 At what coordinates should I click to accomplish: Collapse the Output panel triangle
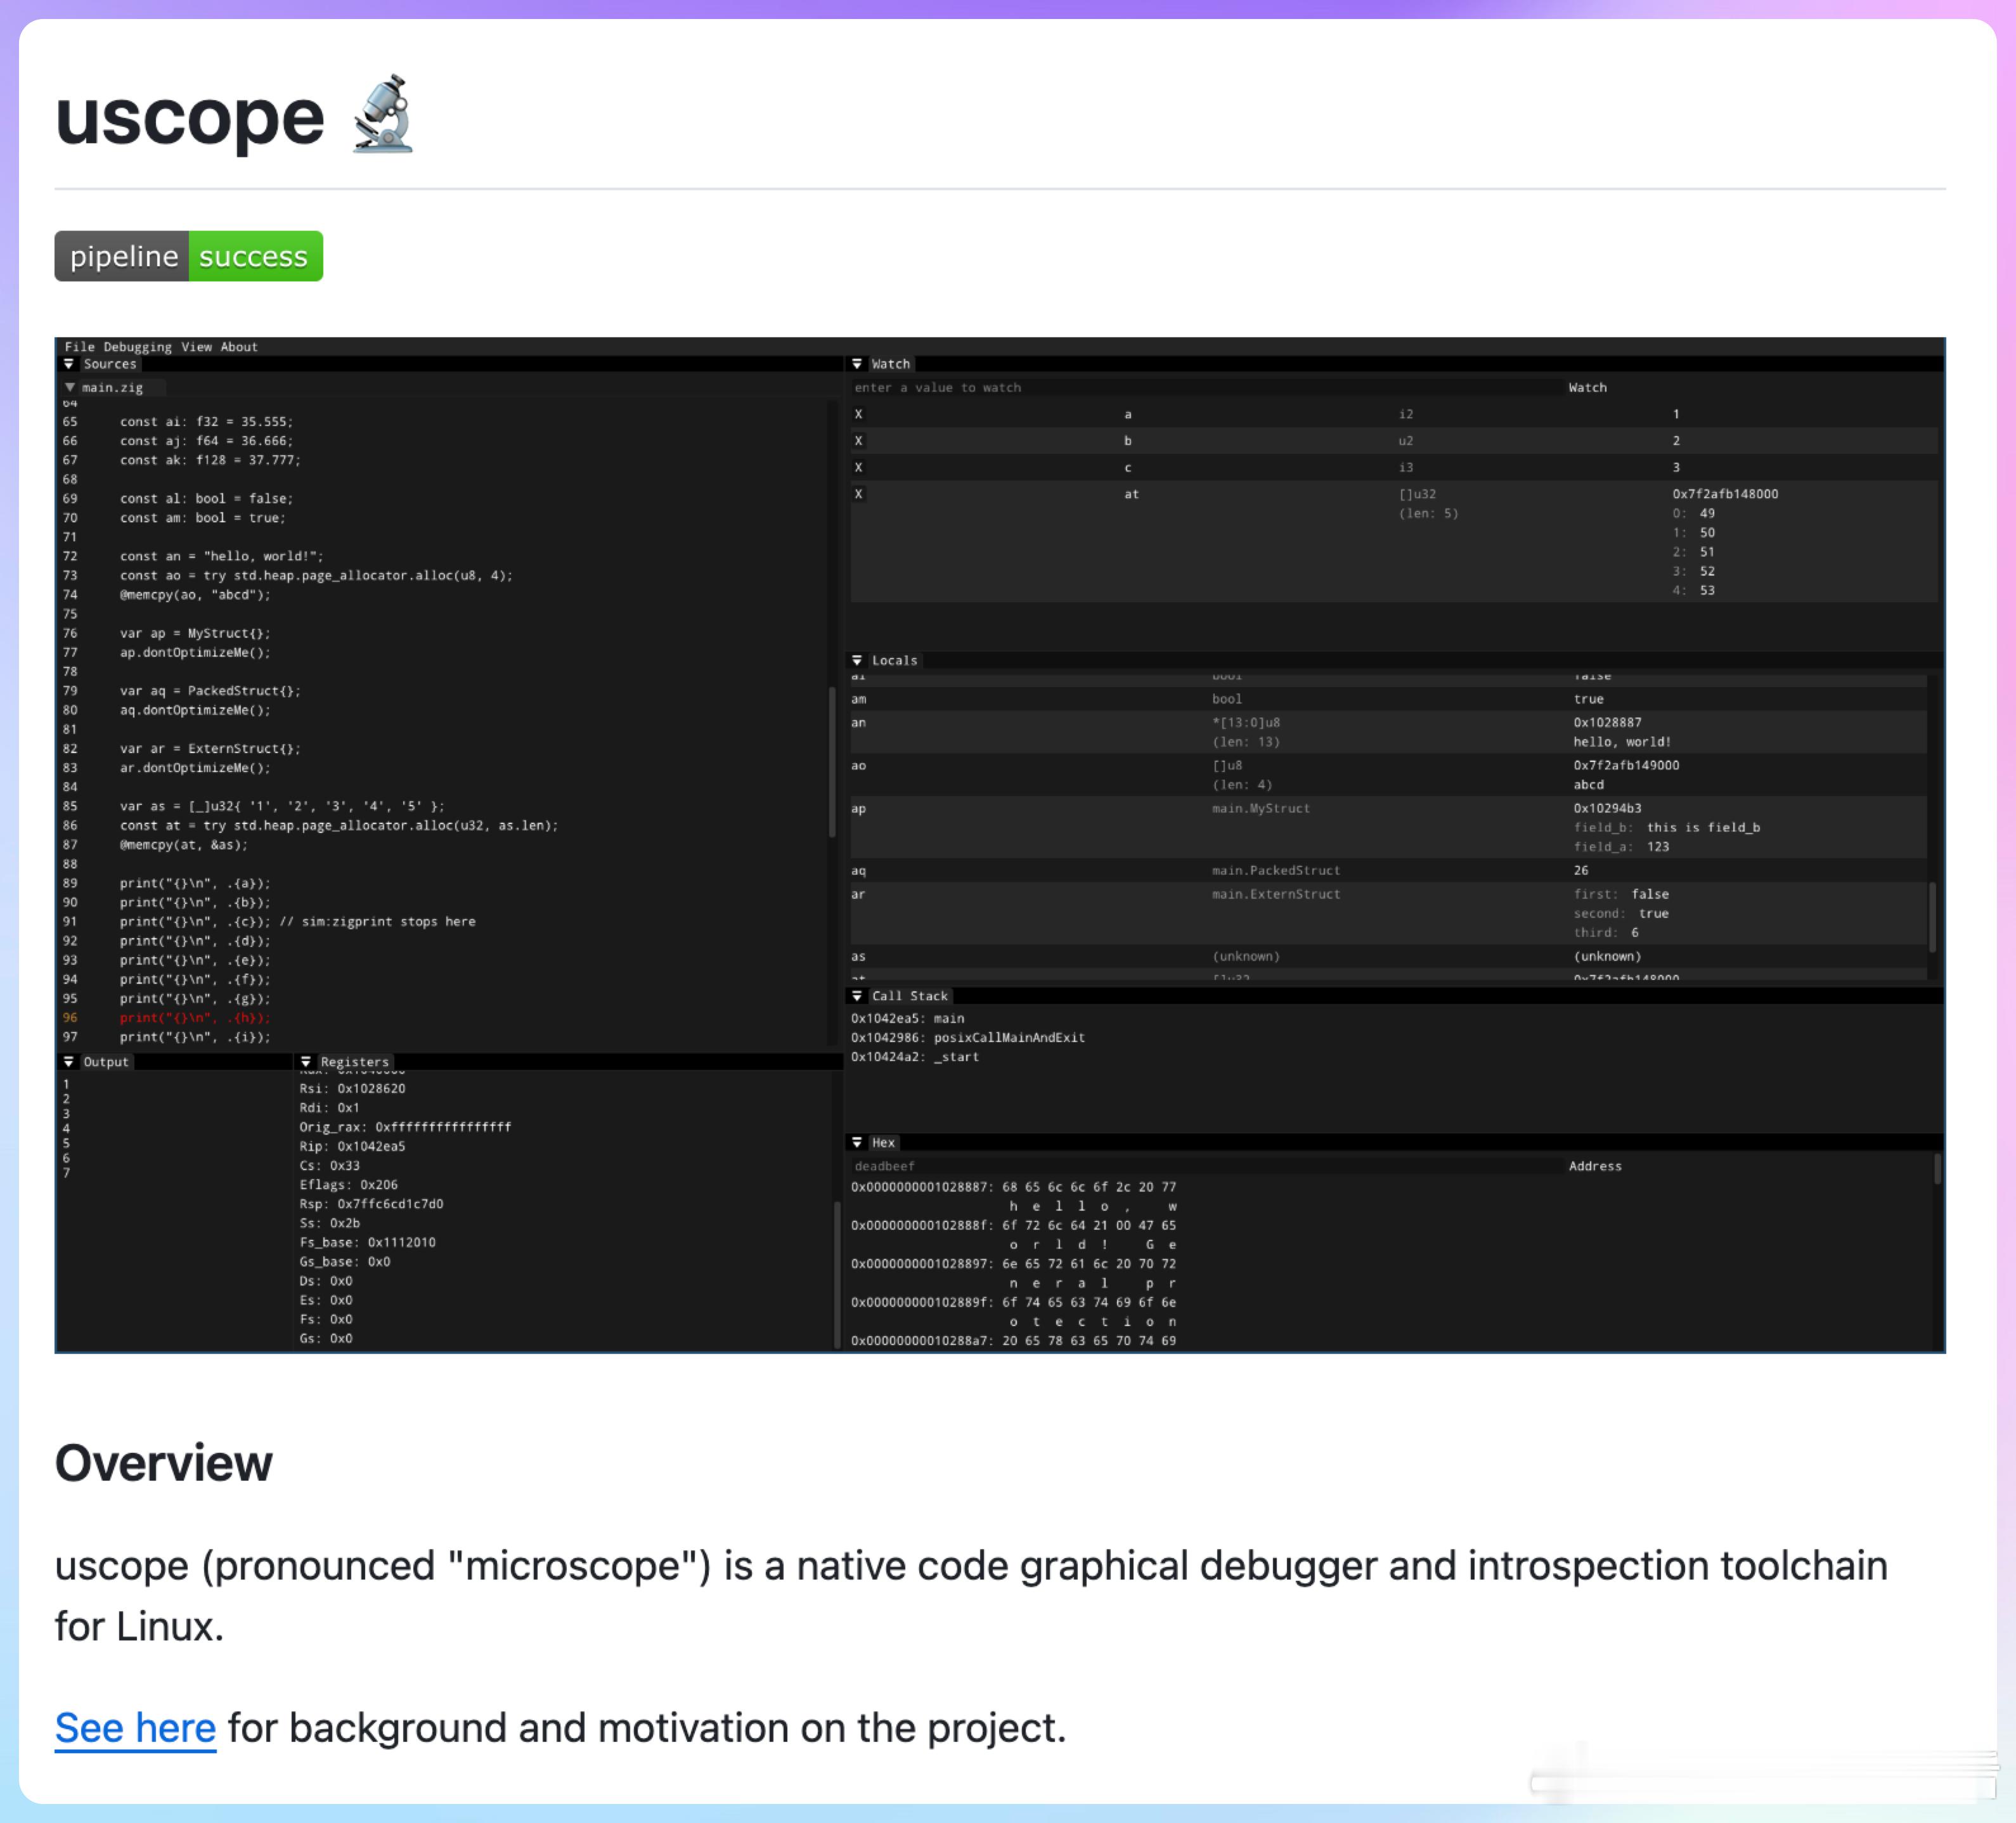click(x=69, y=1061)
